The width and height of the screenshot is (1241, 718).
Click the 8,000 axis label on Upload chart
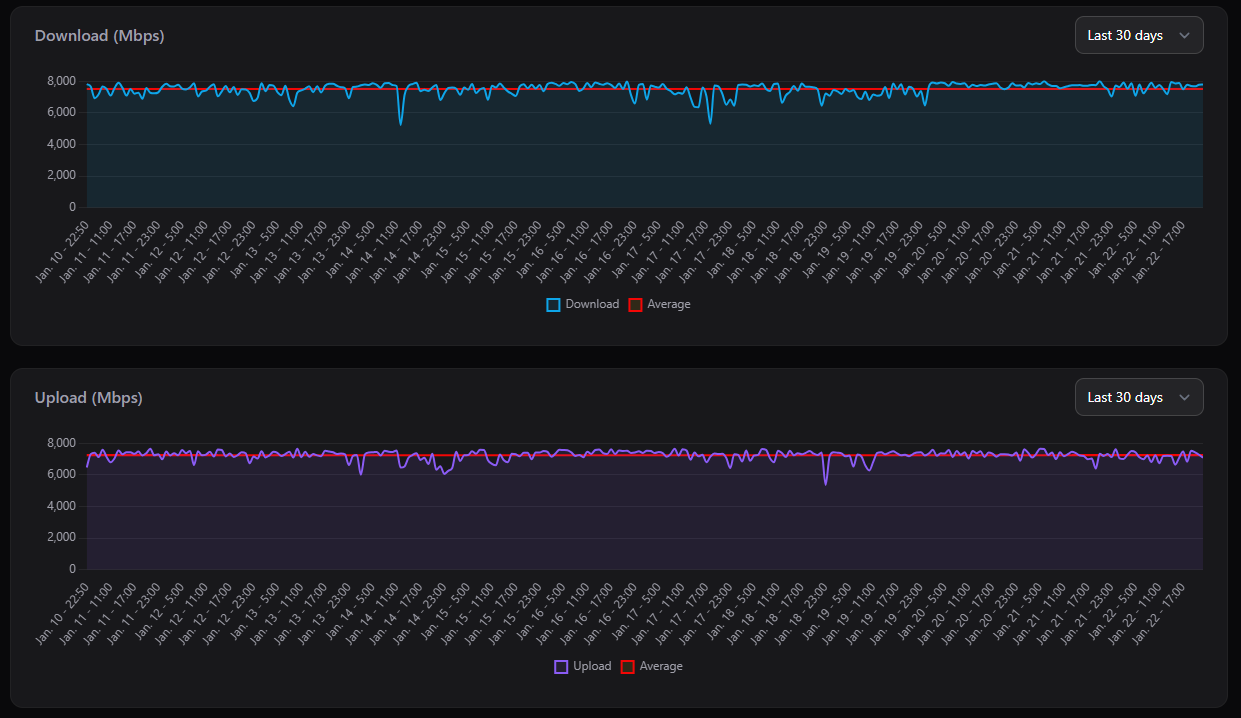coord(61,442)
